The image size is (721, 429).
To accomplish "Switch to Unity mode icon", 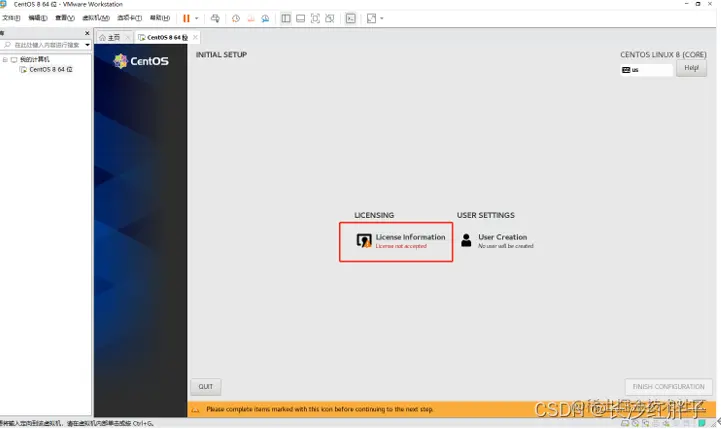I will tap(330, 18).
